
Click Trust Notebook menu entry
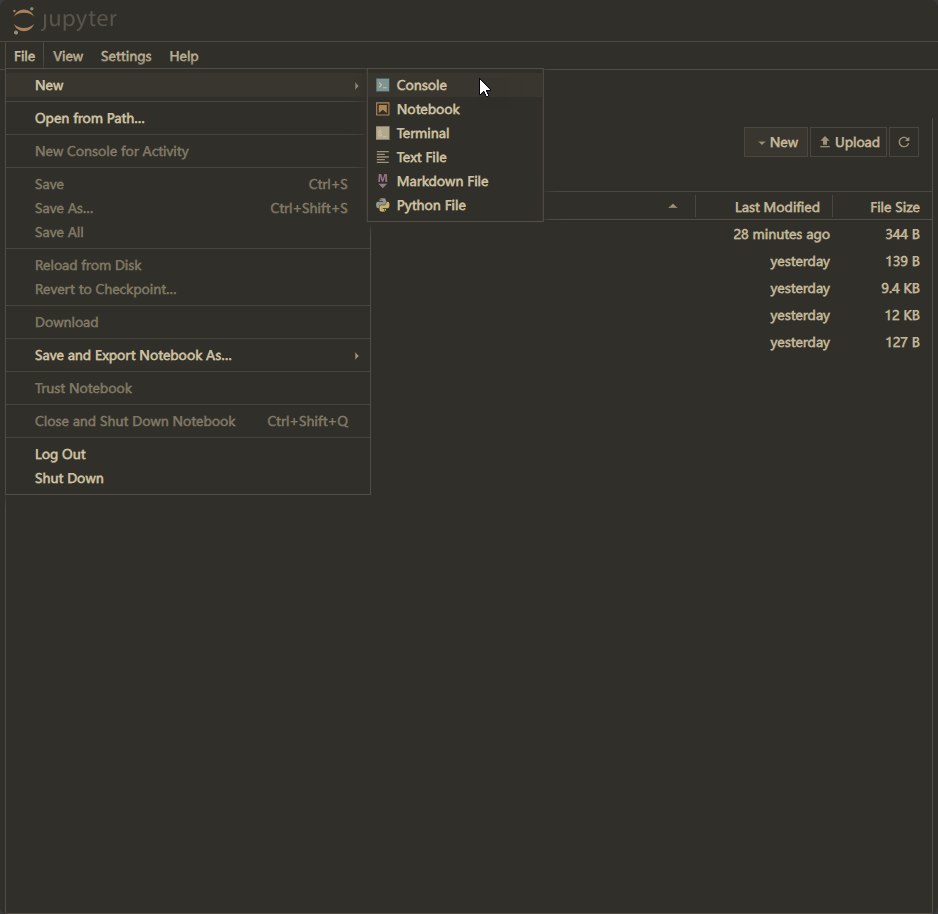click(x=188, y=388)
